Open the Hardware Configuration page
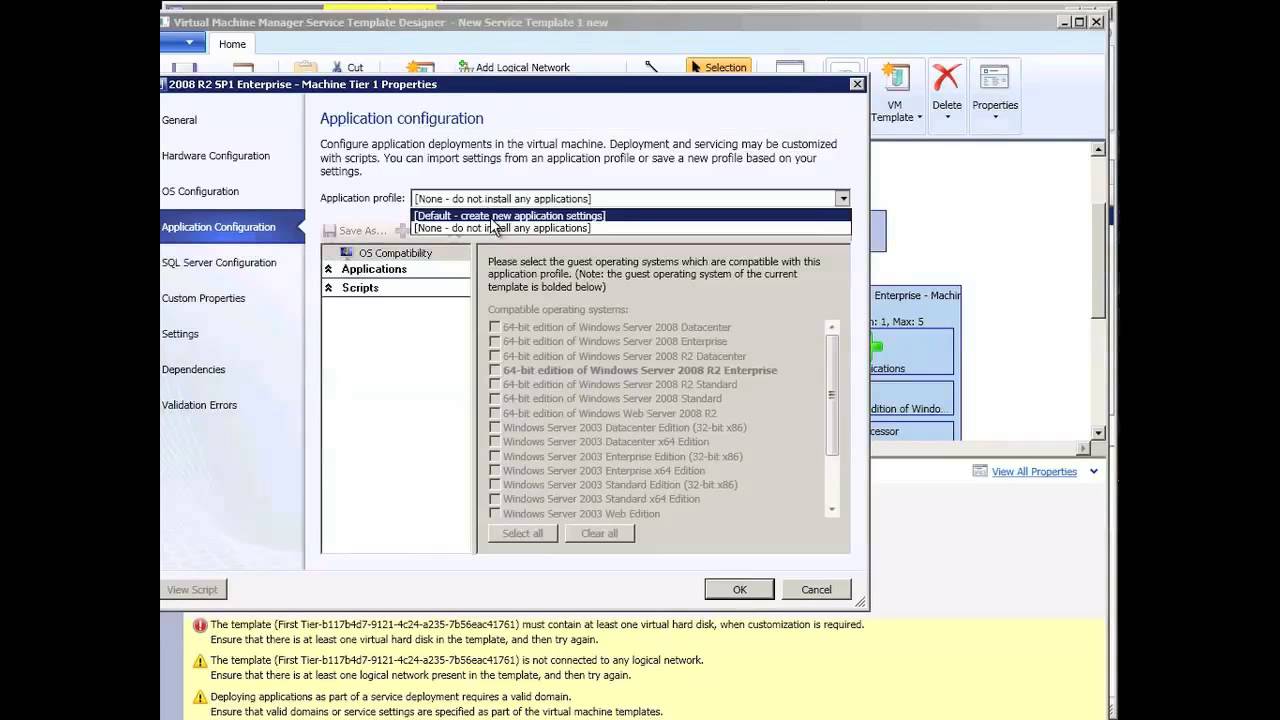The height and width of the screenshot is (720, 1280). 216,156
